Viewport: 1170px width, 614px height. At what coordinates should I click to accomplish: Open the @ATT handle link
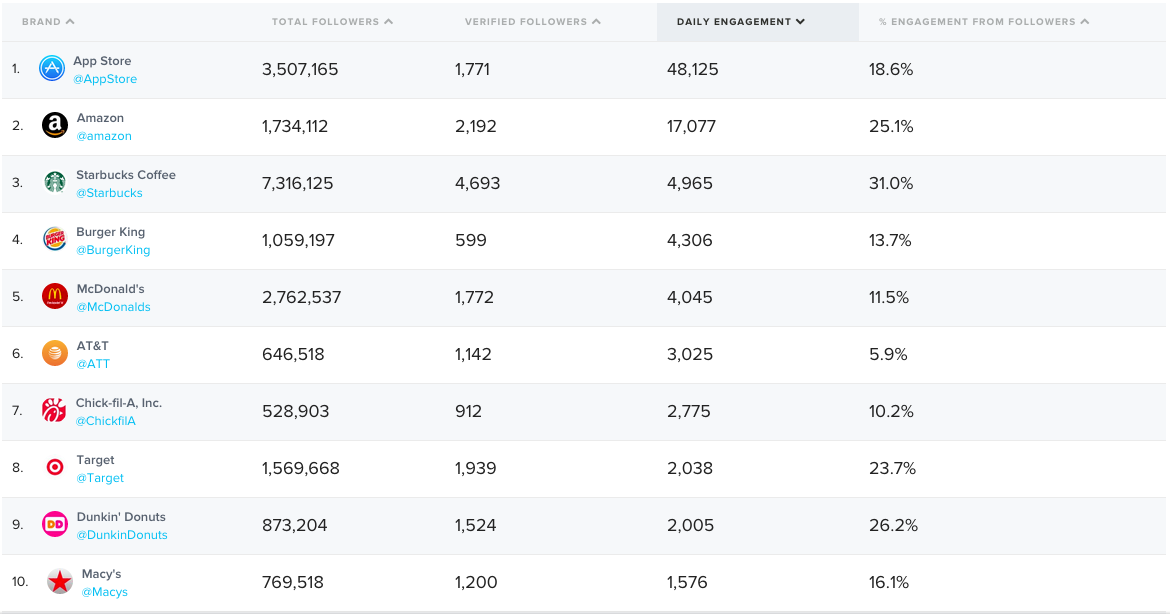[x=93, y=363]
